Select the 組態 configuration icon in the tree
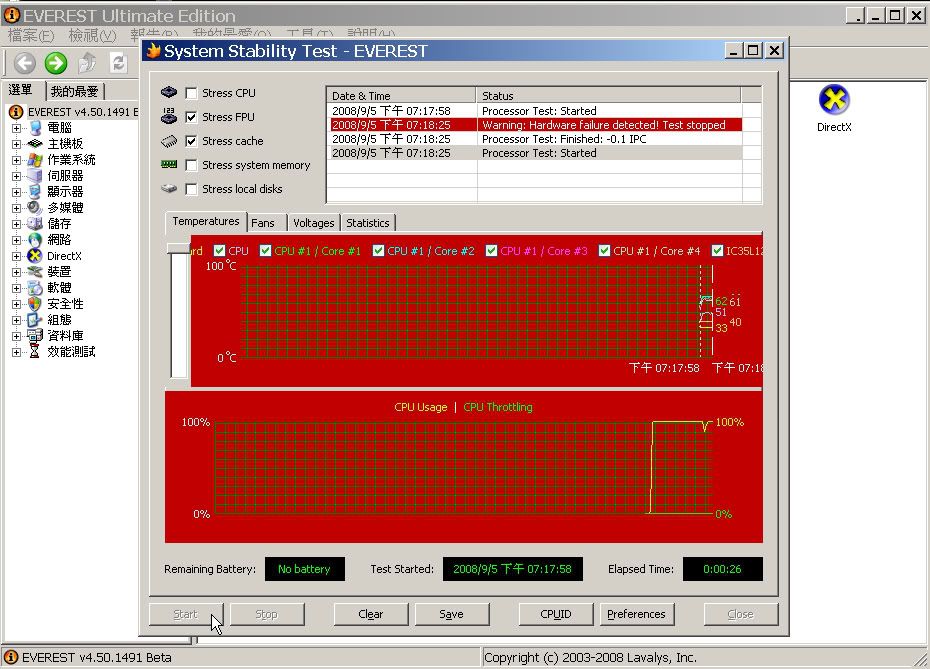This screenshot has width=930, height=669. pyautogui.click(x=35, y=320)
